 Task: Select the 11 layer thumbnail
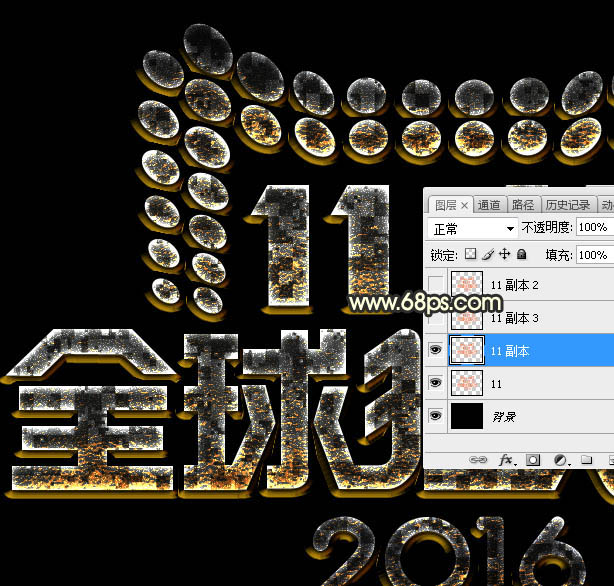pyautogui.click(x=467, y=383)
